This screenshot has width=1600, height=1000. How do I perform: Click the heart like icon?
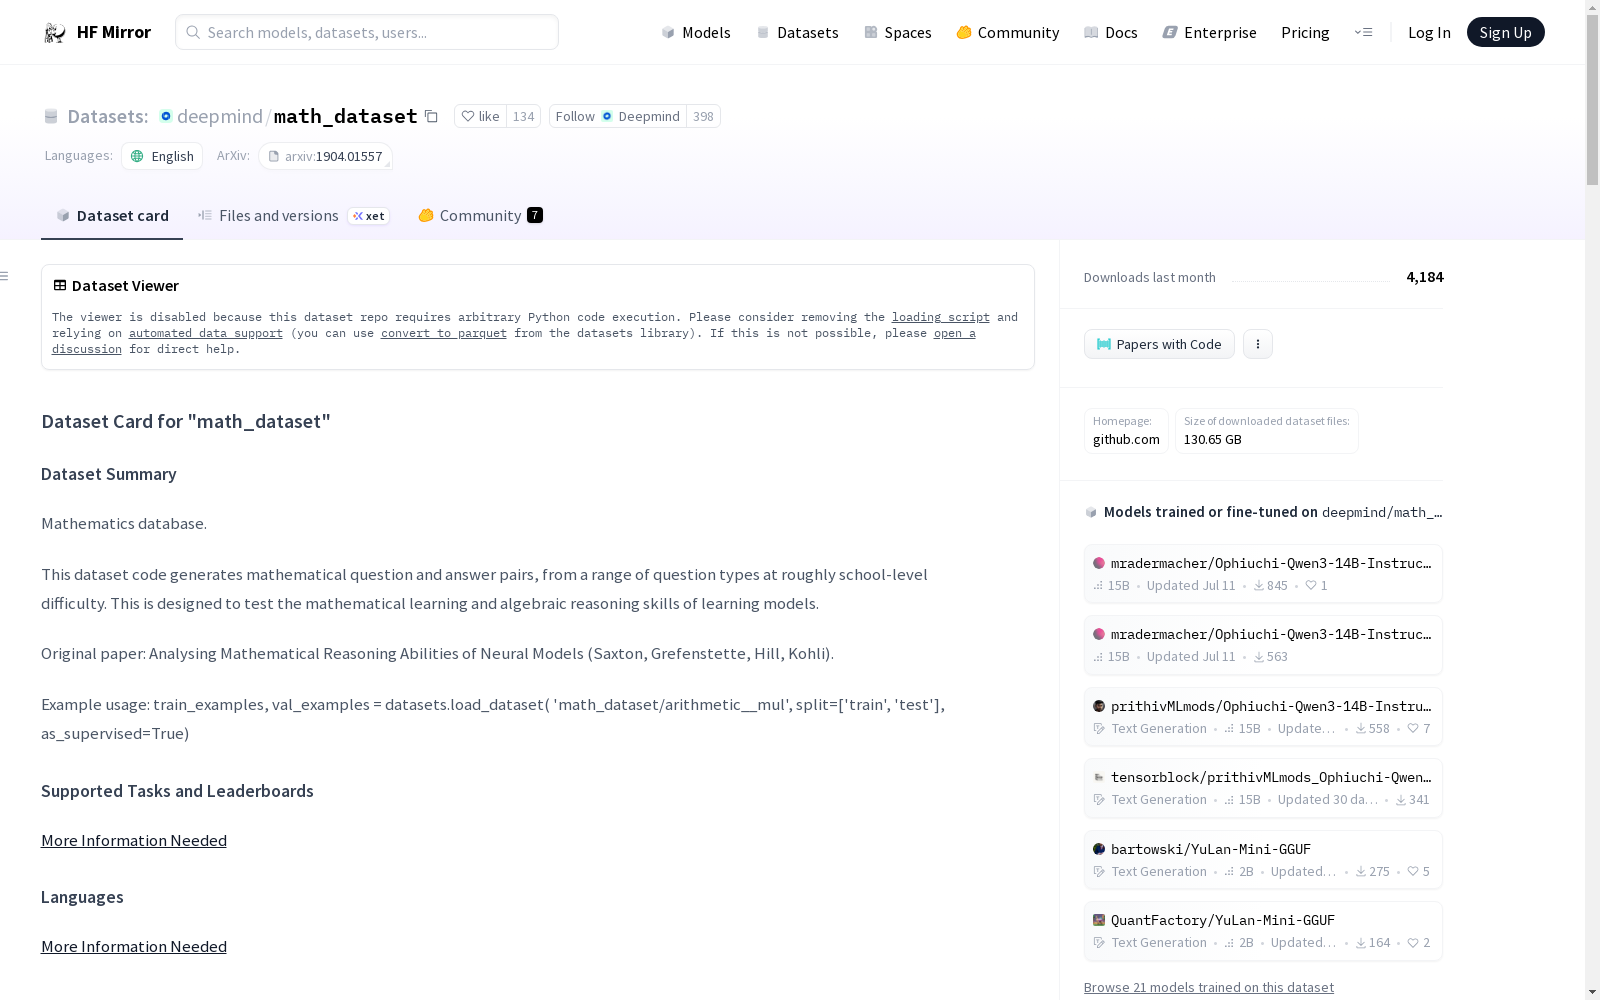[468, 116]
